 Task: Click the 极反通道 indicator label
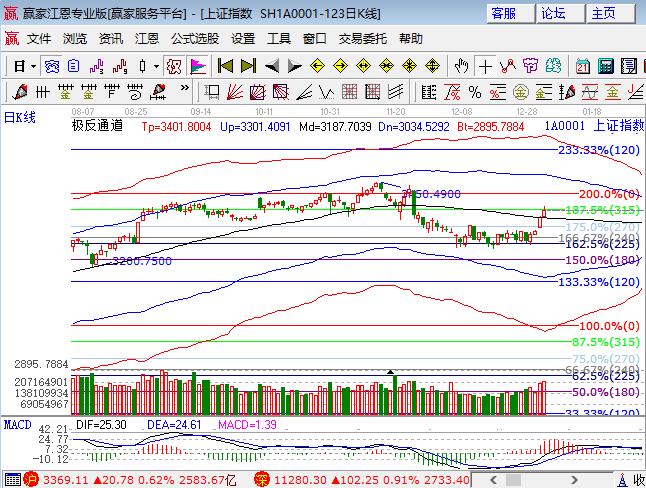pyautogui.click(x=97, y=126)
